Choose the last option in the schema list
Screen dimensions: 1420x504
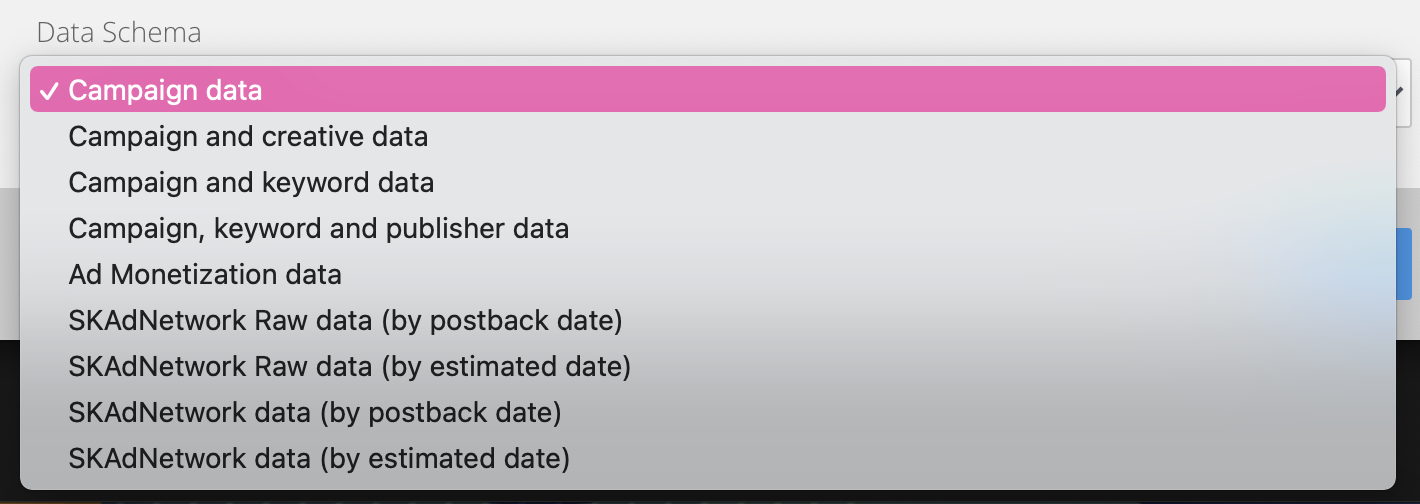(x=319, y=459)
